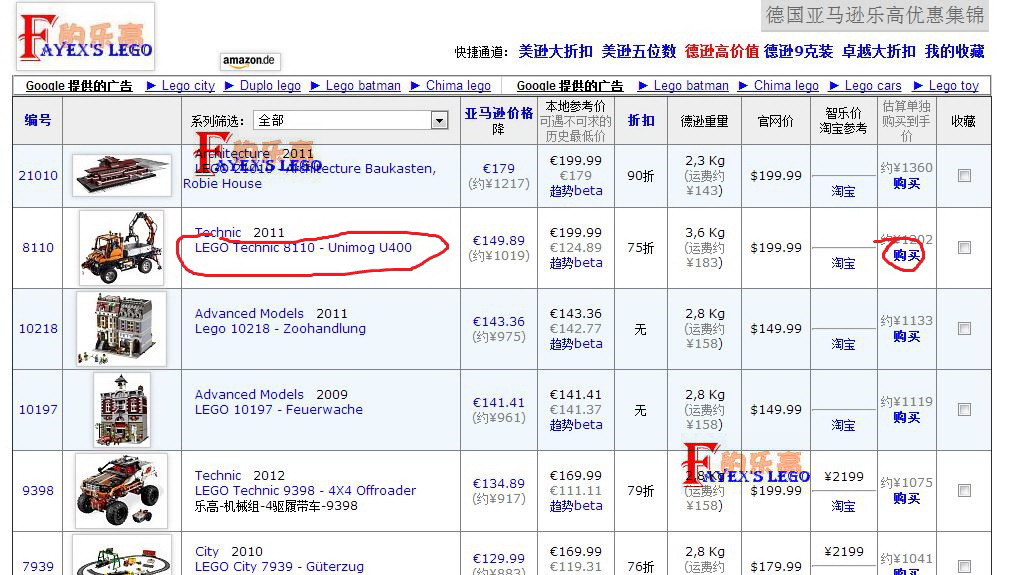Click 购买 buy link for set 21010
The image size is (1016, 575).
click(x=906, y=183)
